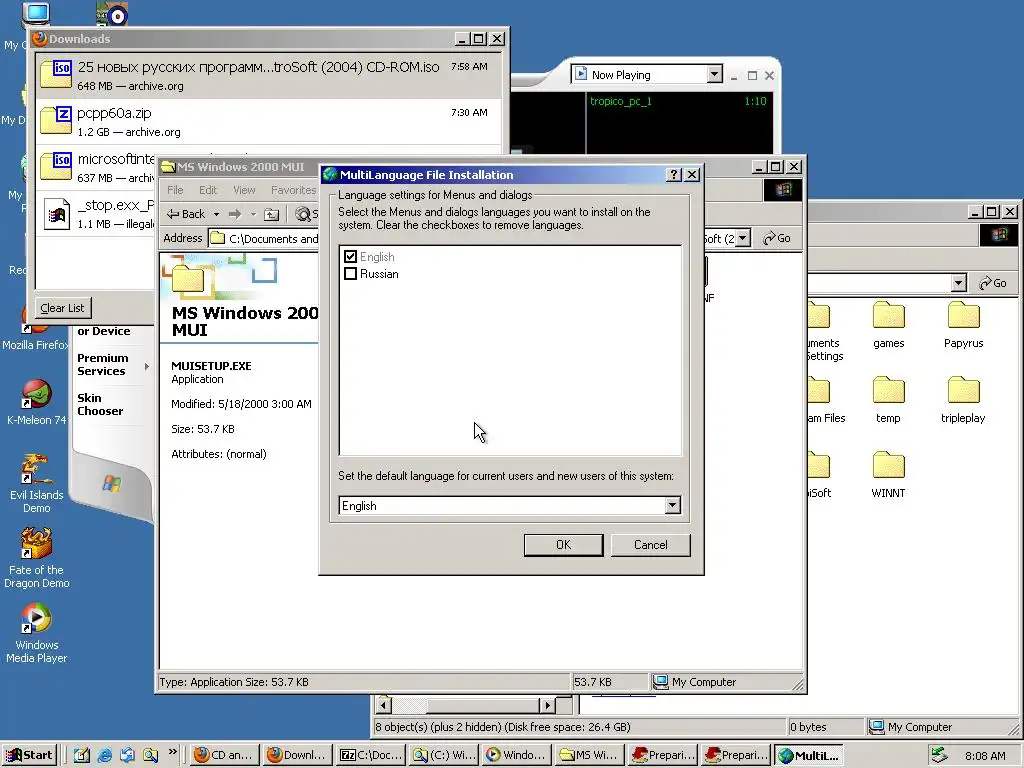Switch to 7-Zip C:\Doc... taskbar button

[x=371, y=755]
